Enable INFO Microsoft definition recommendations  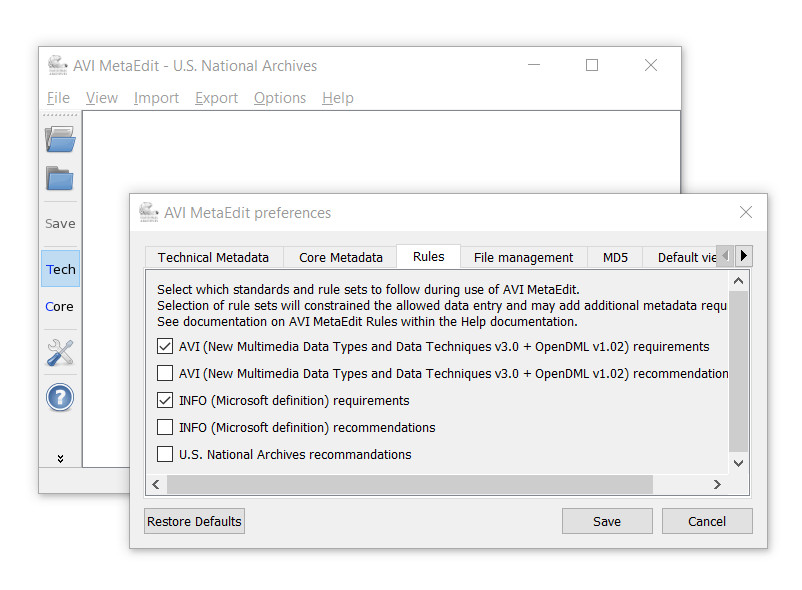coord(165,427)
